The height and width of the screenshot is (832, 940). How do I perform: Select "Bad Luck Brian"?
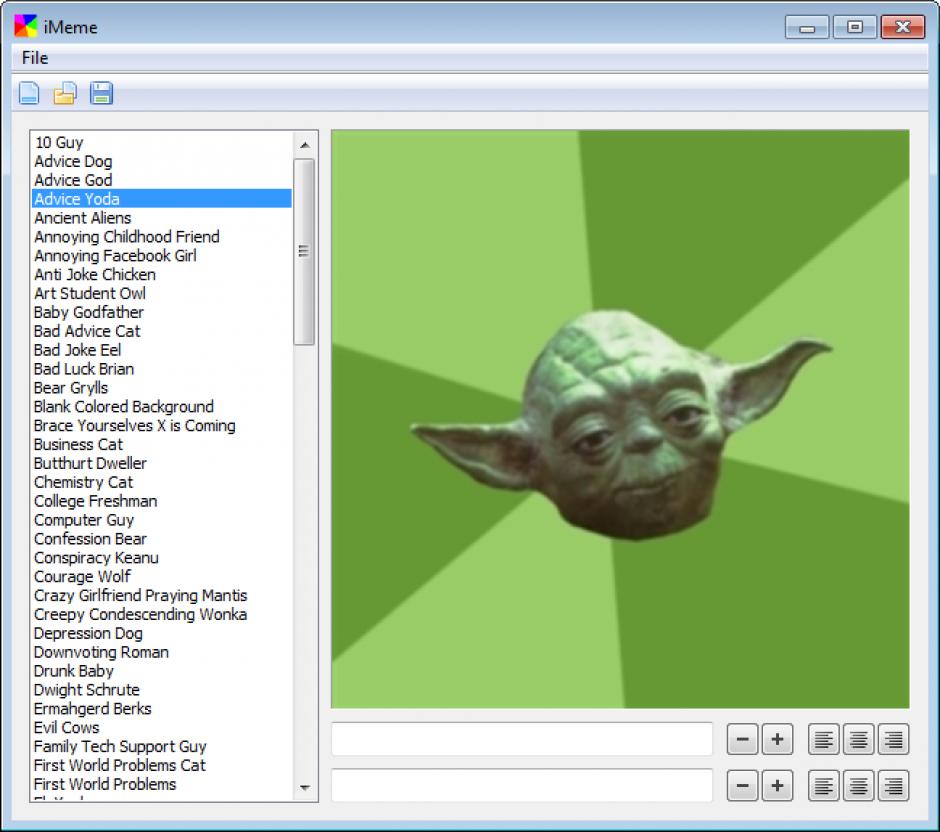[162, 369]
